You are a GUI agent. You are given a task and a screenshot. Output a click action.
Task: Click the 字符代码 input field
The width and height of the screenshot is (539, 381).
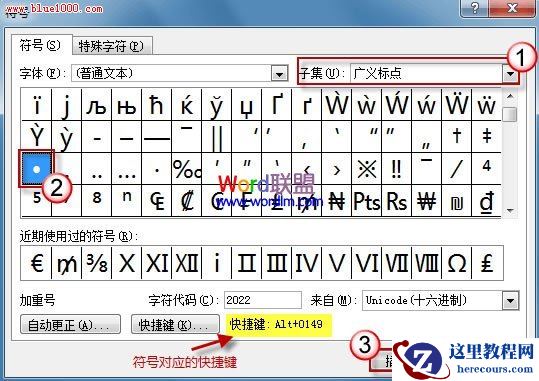pyautogui.click(x=263, y=300)
